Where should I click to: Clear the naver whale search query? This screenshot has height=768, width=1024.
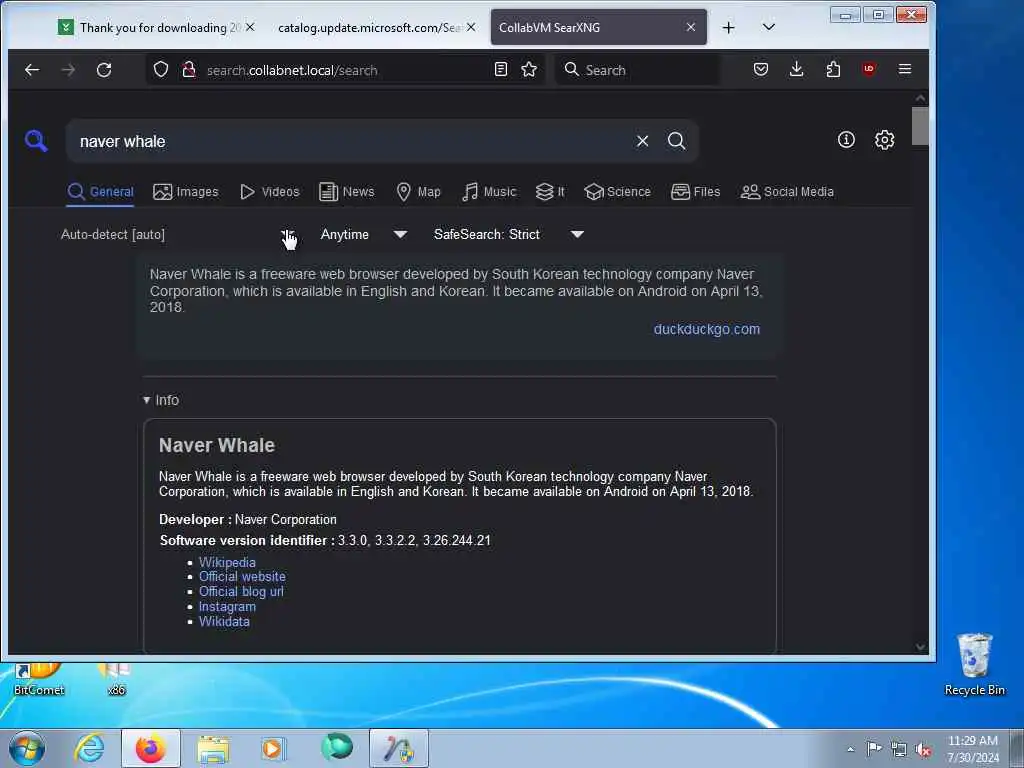point(643,141)
